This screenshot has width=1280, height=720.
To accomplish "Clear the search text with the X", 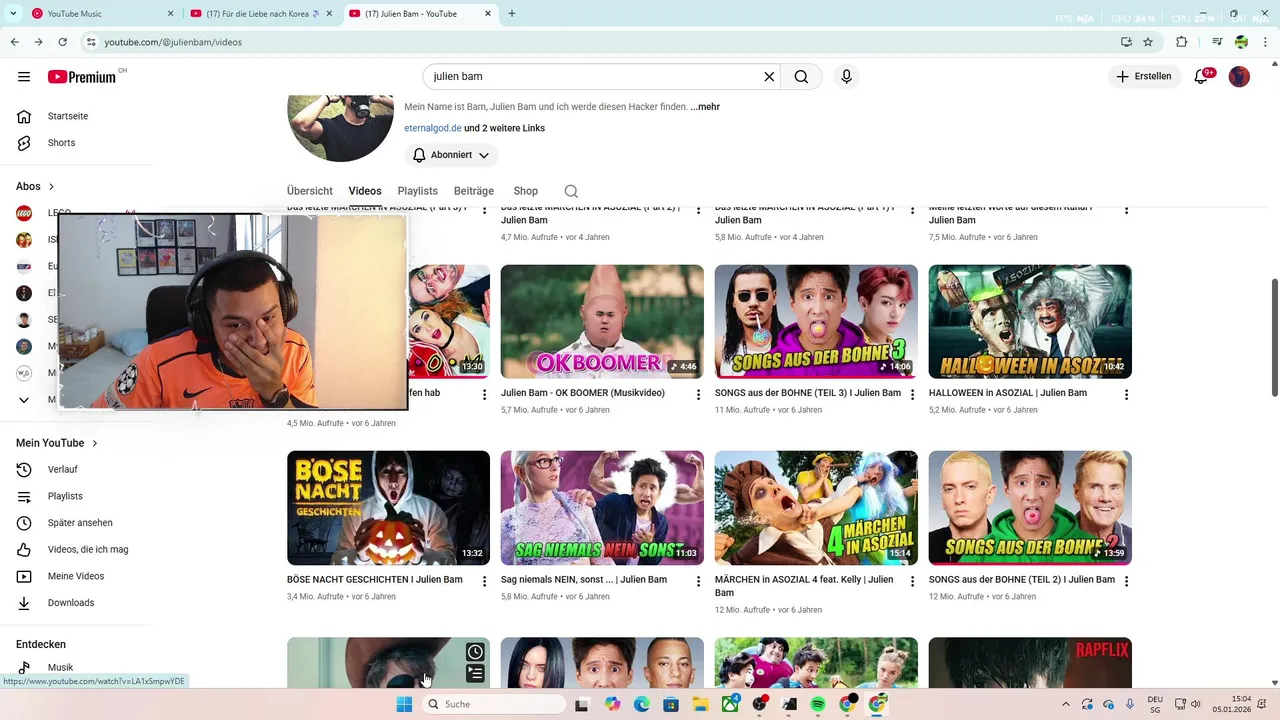I will (769, 77).
